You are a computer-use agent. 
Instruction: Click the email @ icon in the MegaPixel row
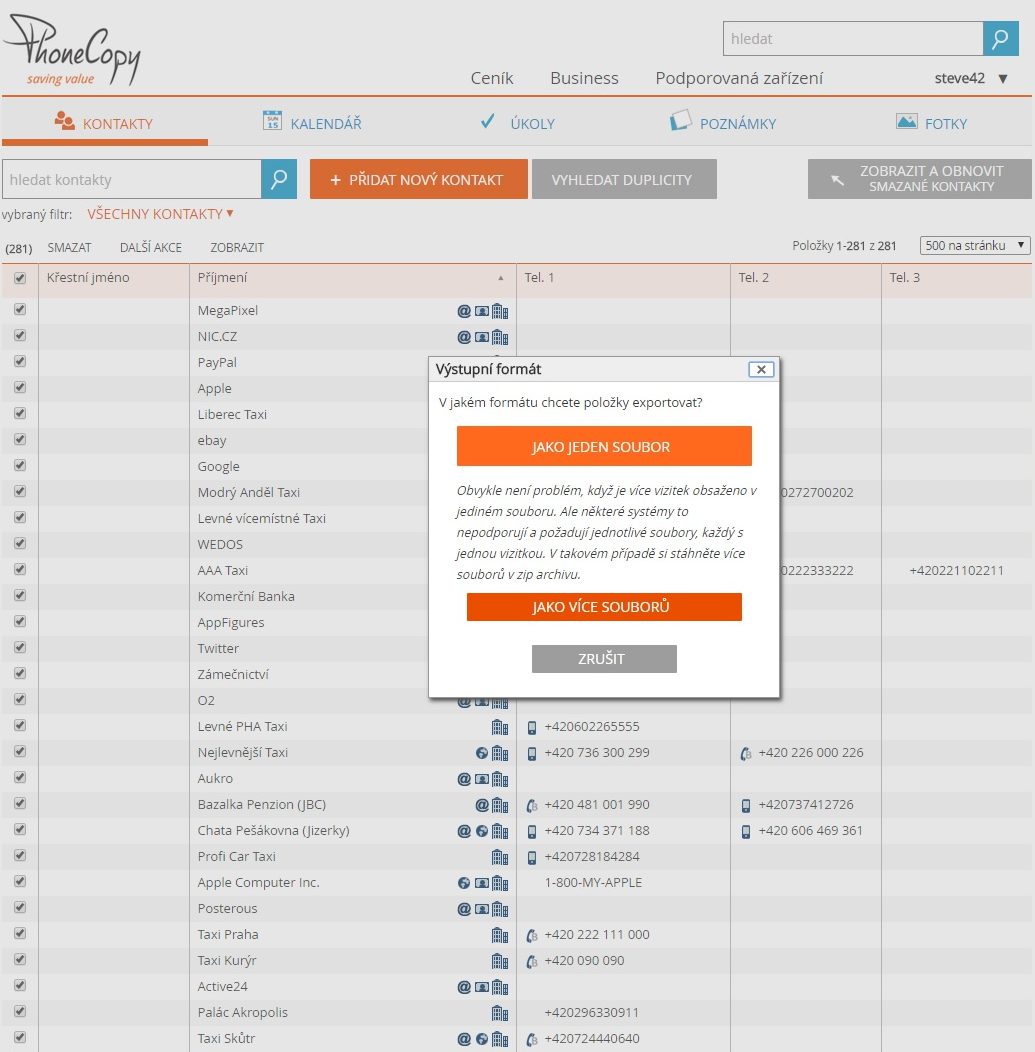click(x=464, y=311)
